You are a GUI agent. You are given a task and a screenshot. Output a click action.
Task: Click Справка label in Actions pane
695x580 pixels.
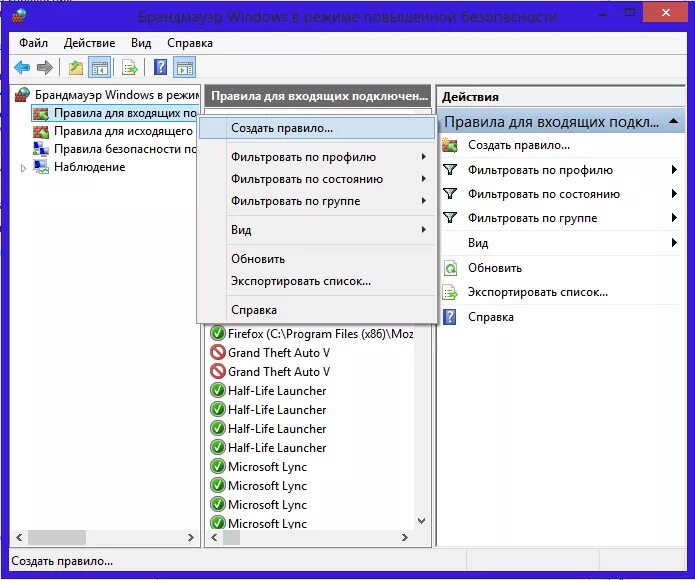491,317
